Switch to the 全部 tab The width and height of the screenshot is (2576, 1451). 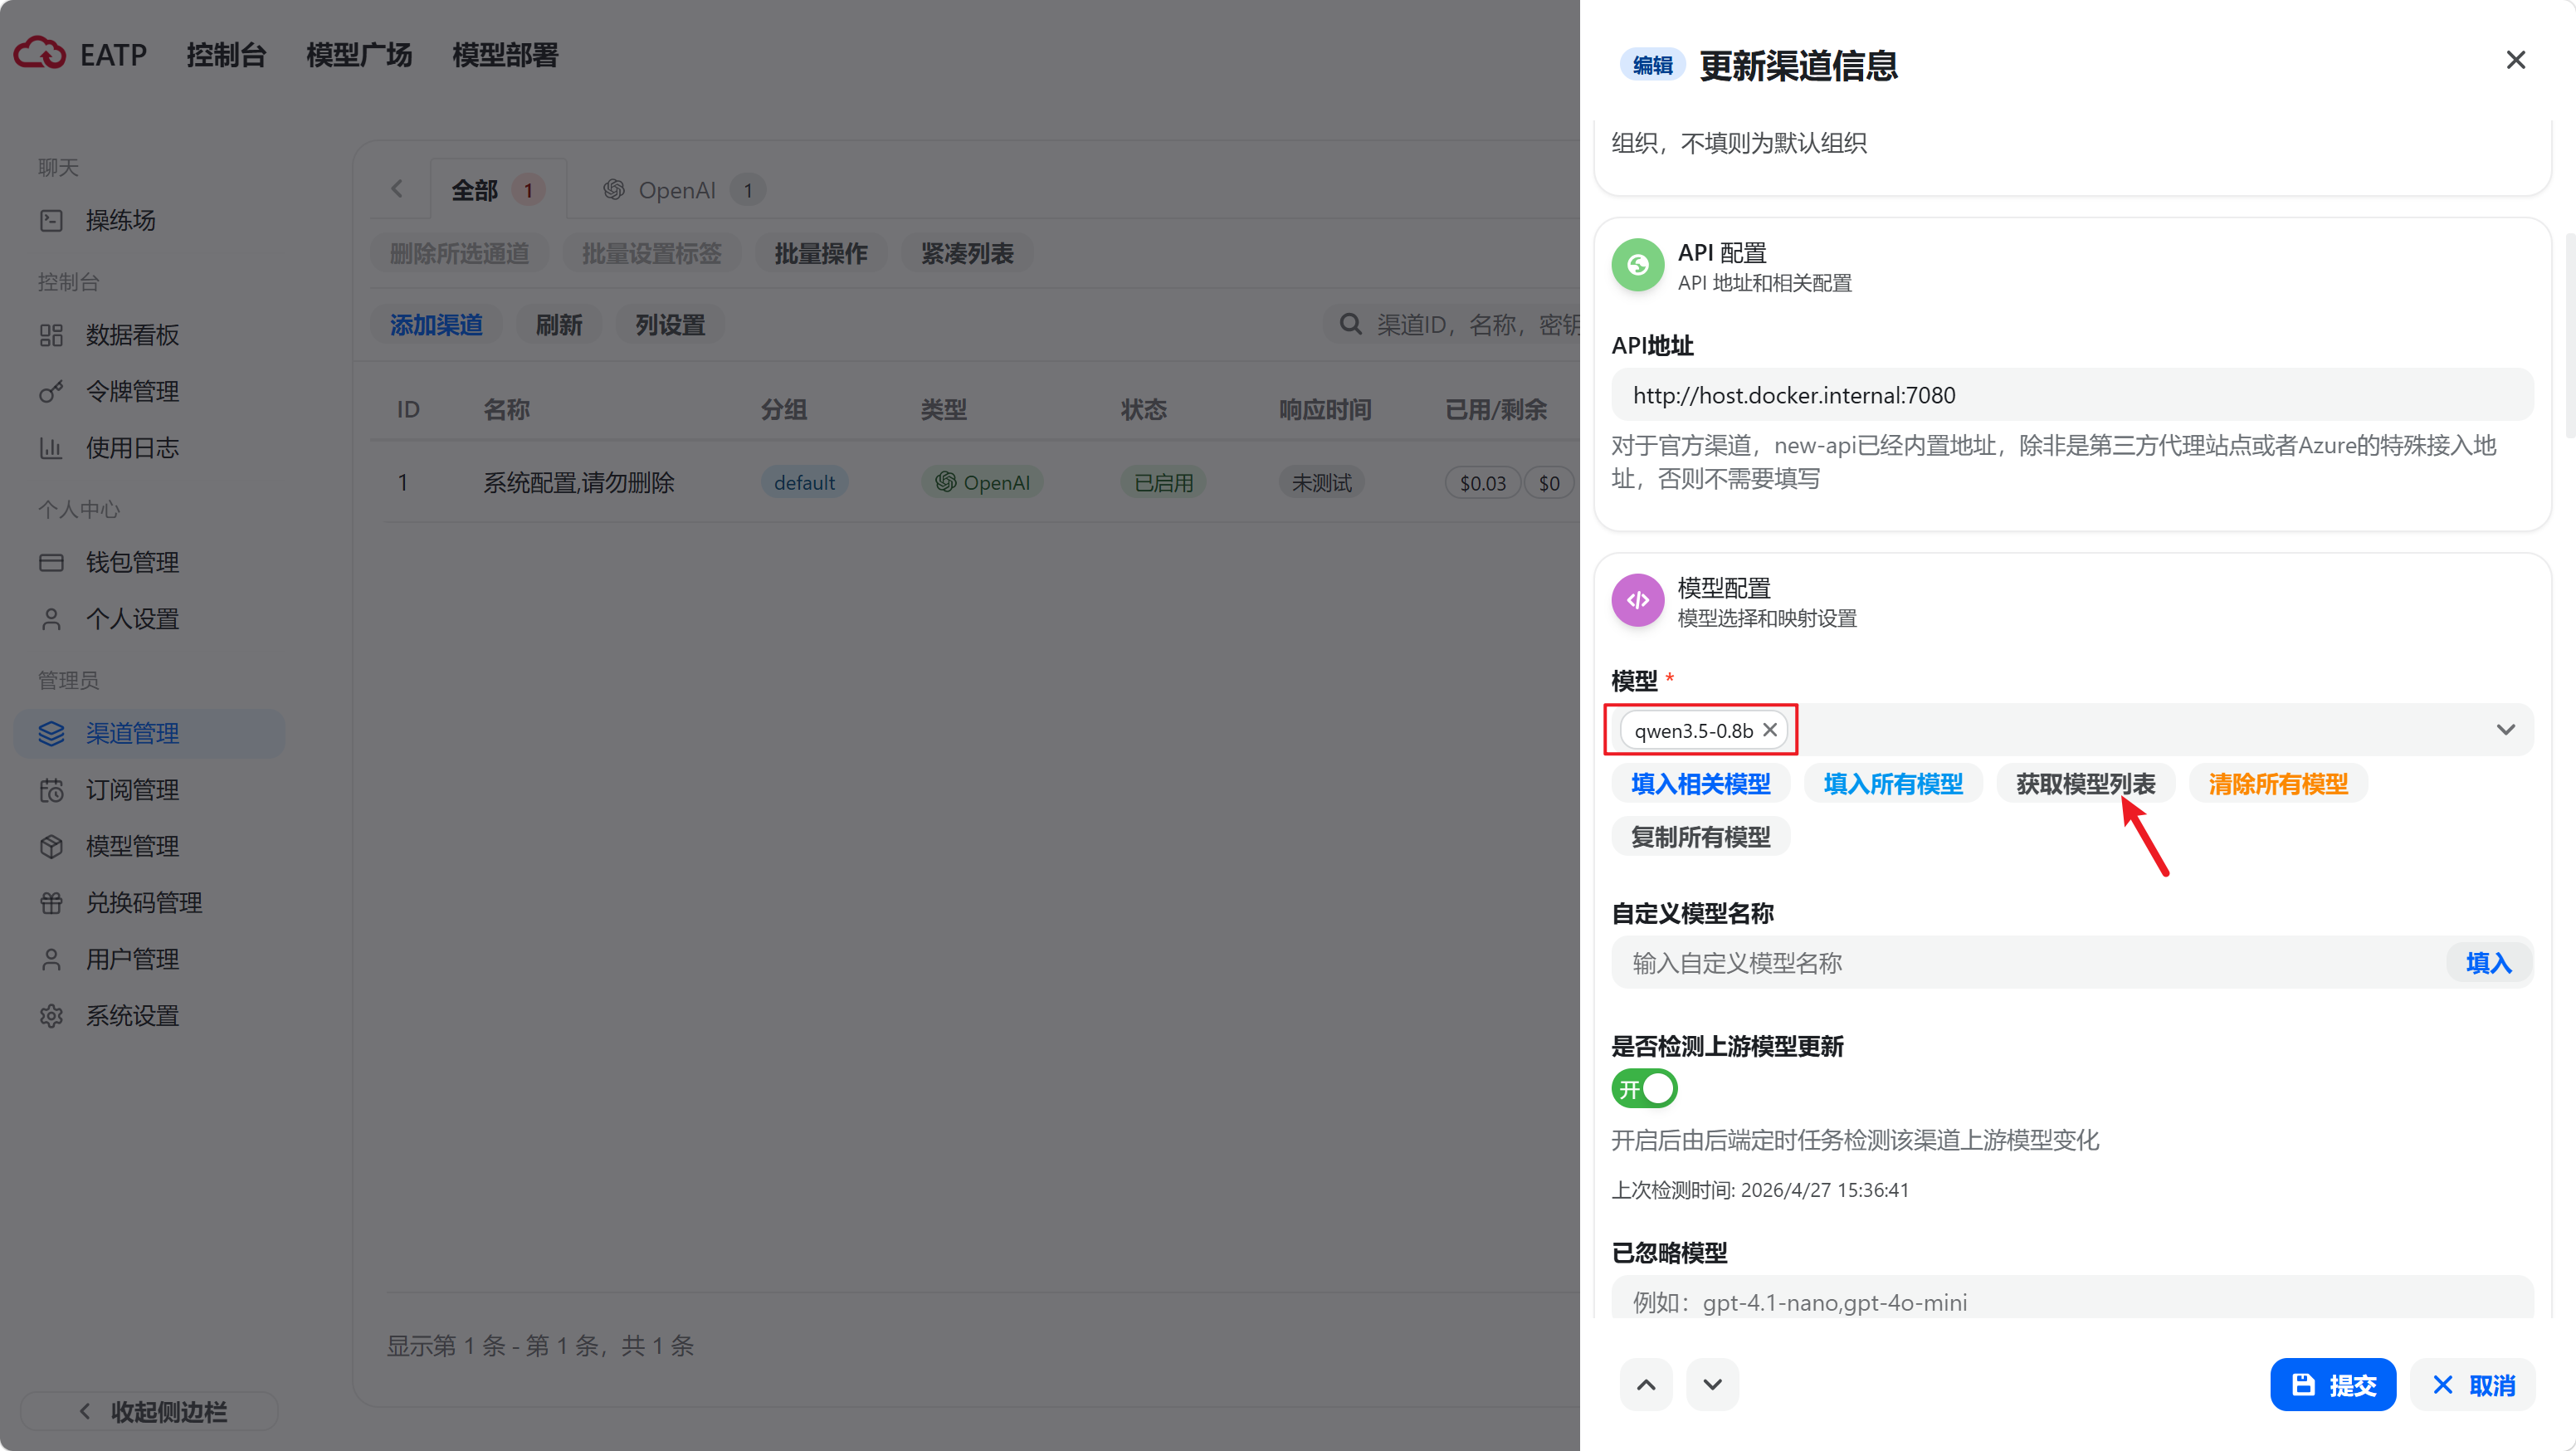pyautogui.click(x=497, y=190)
